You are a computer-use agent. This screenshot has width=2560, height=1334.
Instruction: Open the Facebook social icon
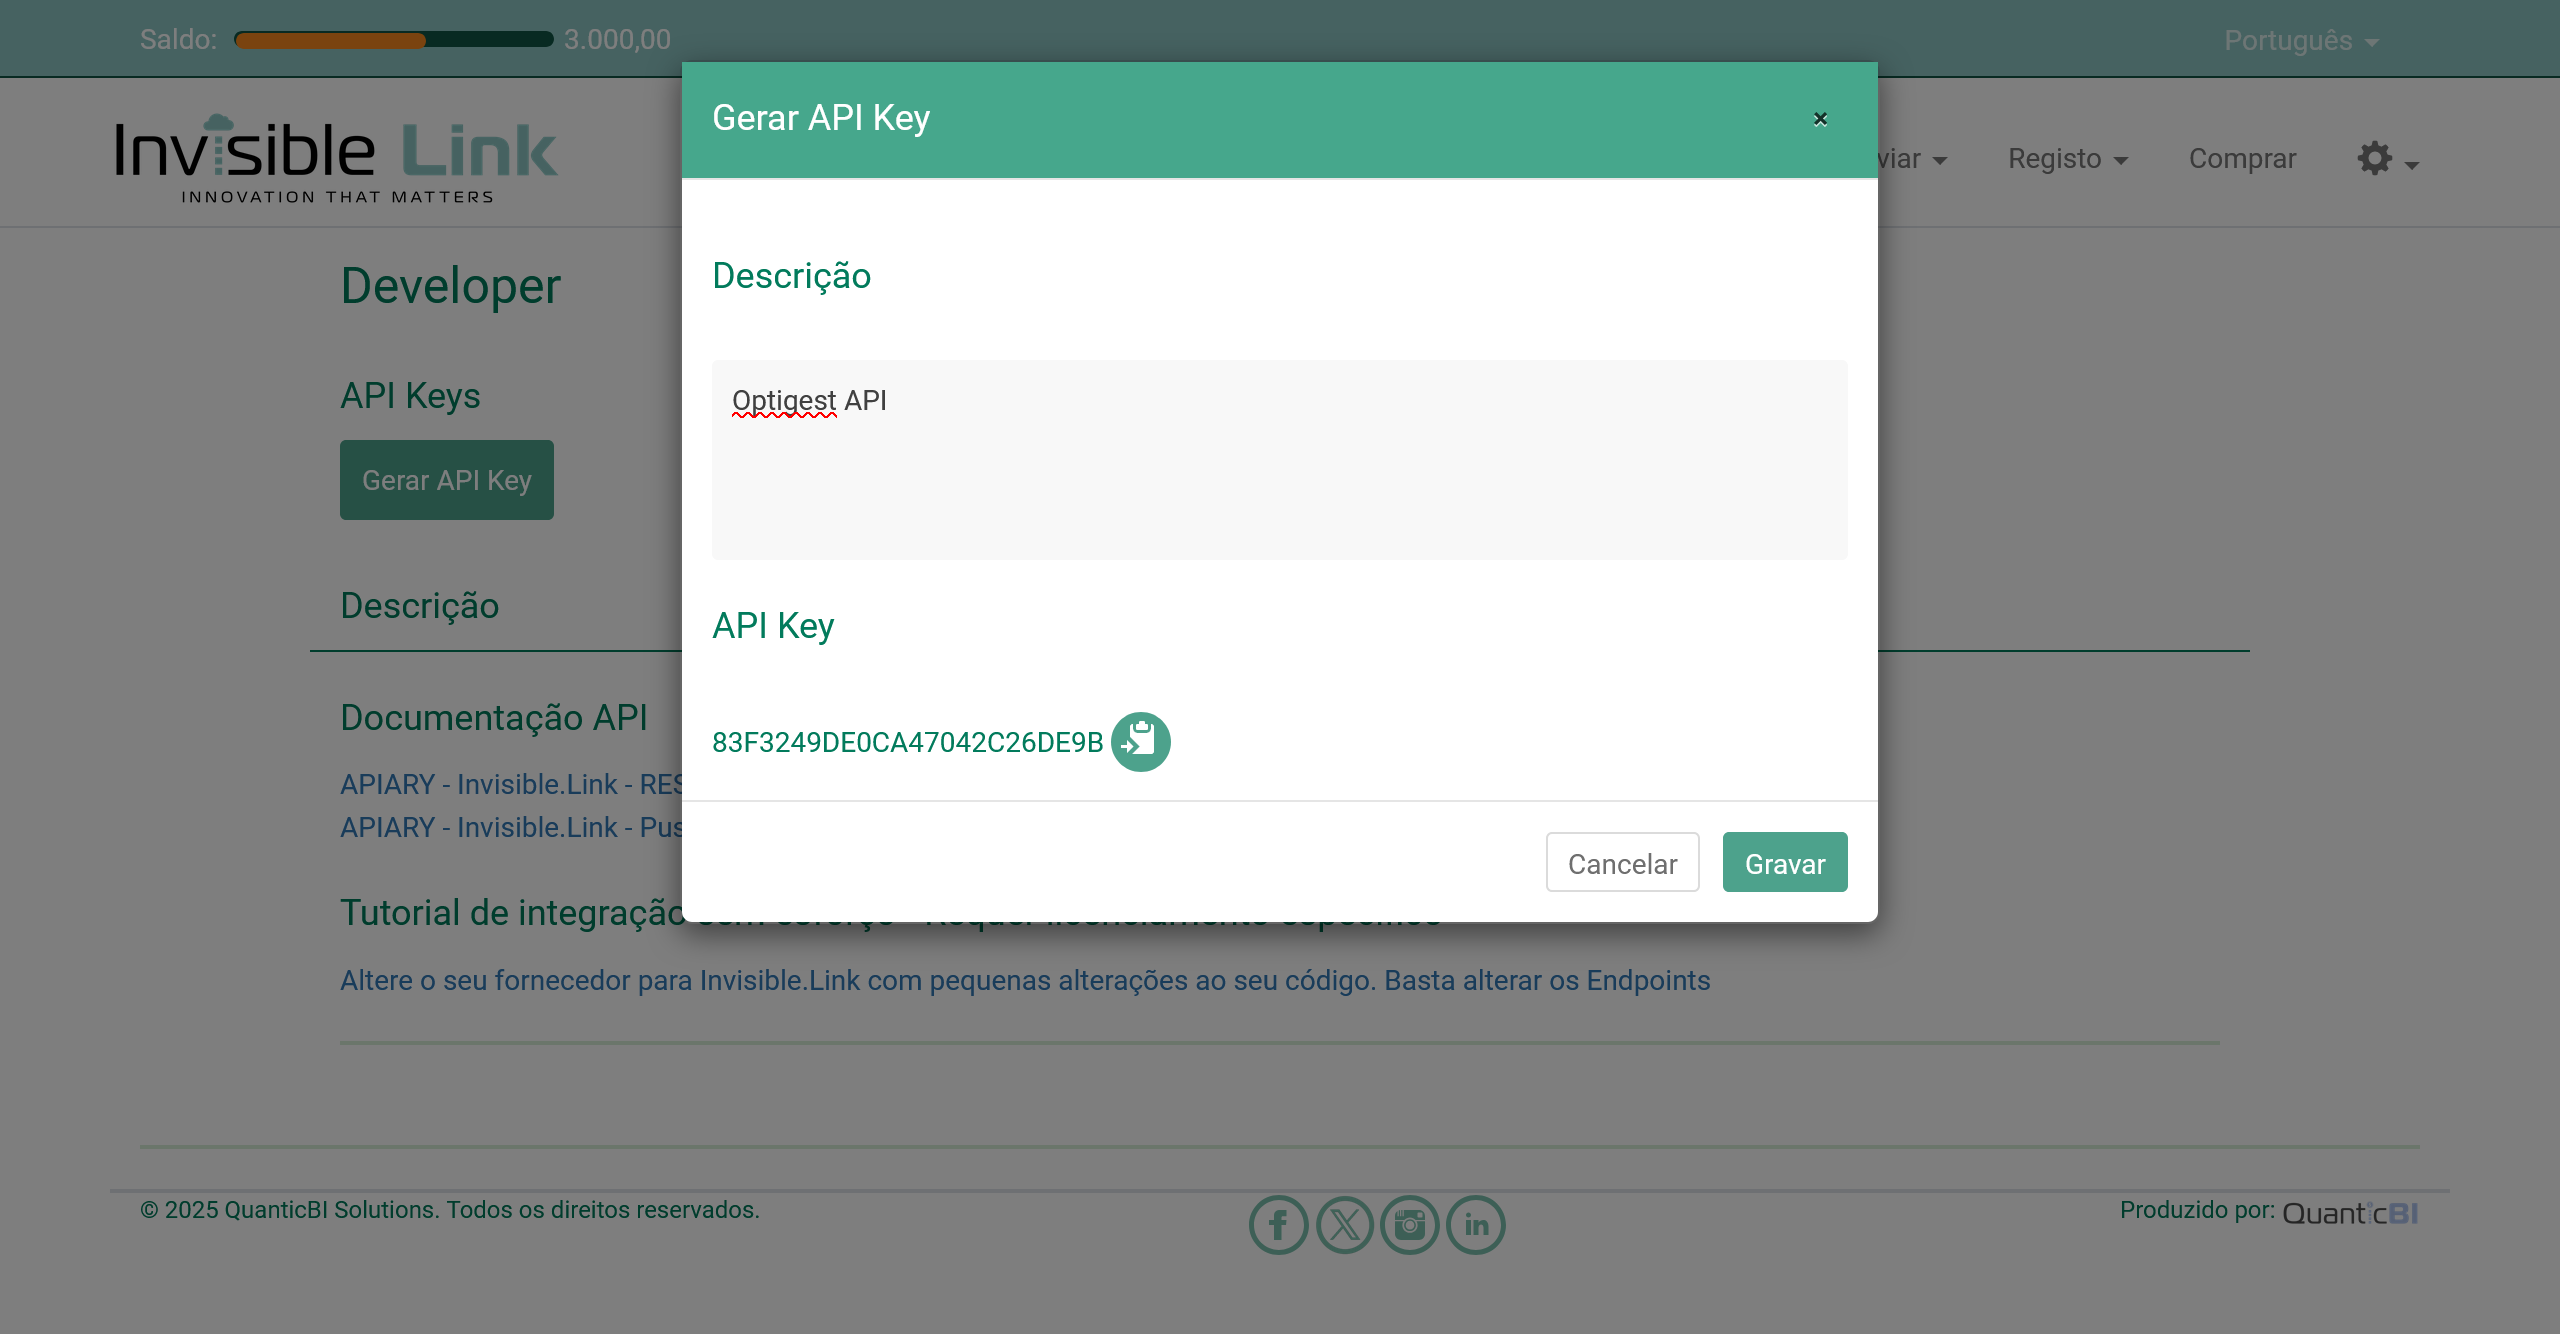coord(1278,1224)
